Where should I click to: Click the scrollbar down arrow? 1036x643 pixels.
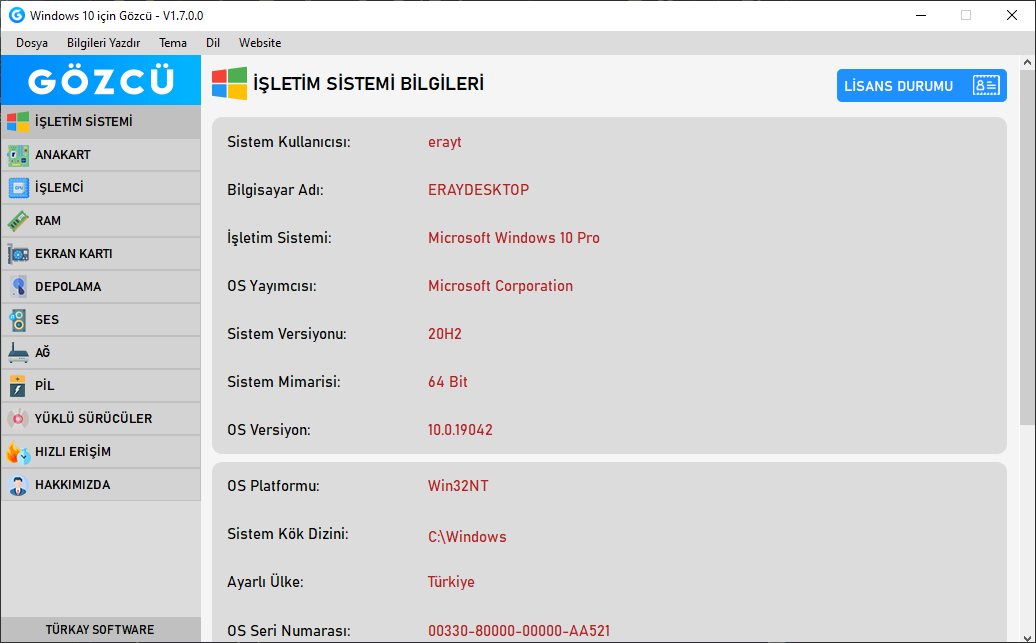click(x=1027, y=636)
